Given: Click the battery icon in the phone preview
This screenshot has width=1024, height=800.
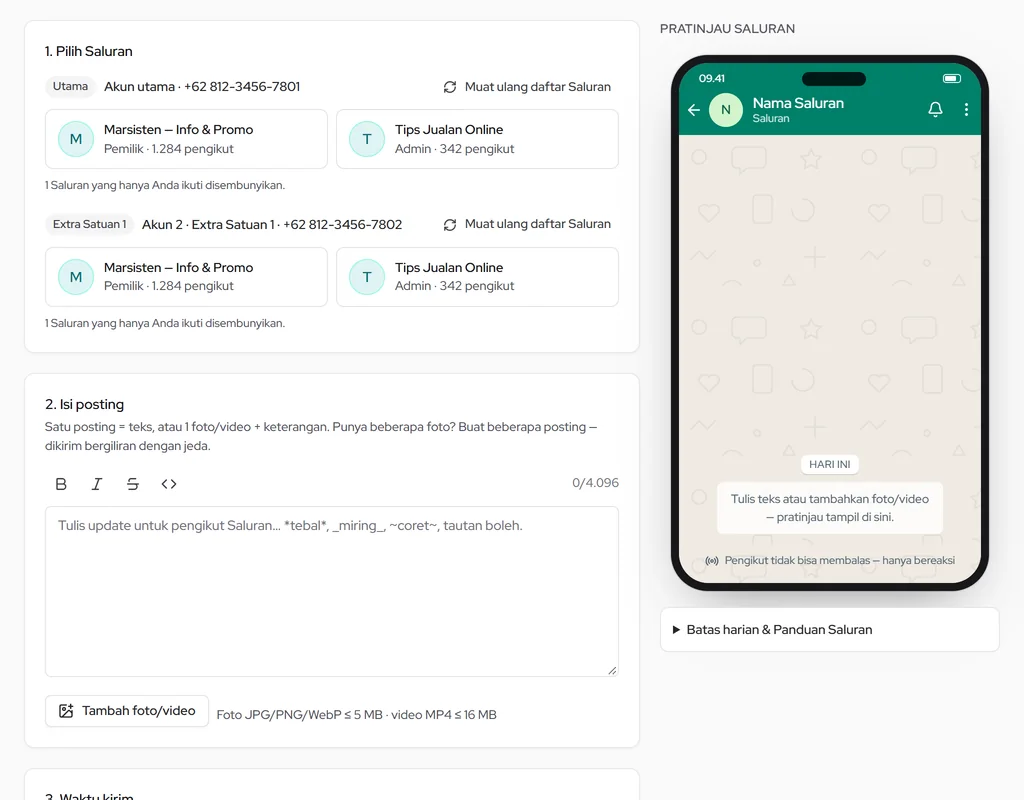Looking at the screenshot, I should click(952, 78).
